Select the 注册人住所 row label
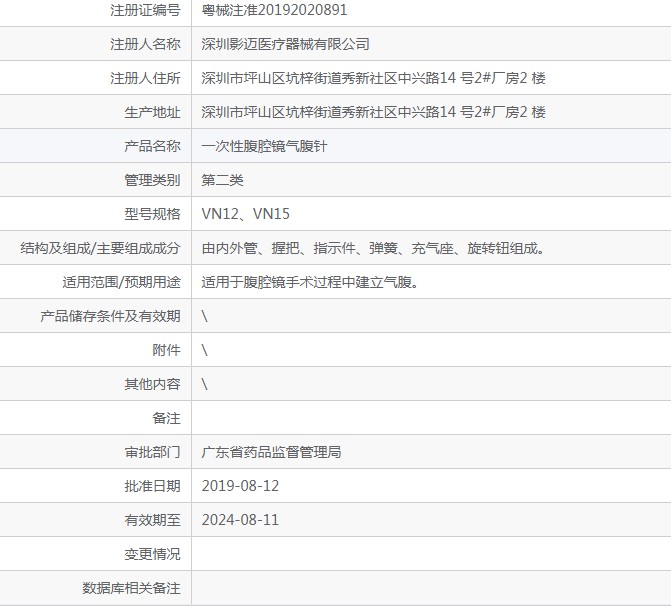Viewport: 671px width, 607px height. pyautogui.click(x=145, y=78)
